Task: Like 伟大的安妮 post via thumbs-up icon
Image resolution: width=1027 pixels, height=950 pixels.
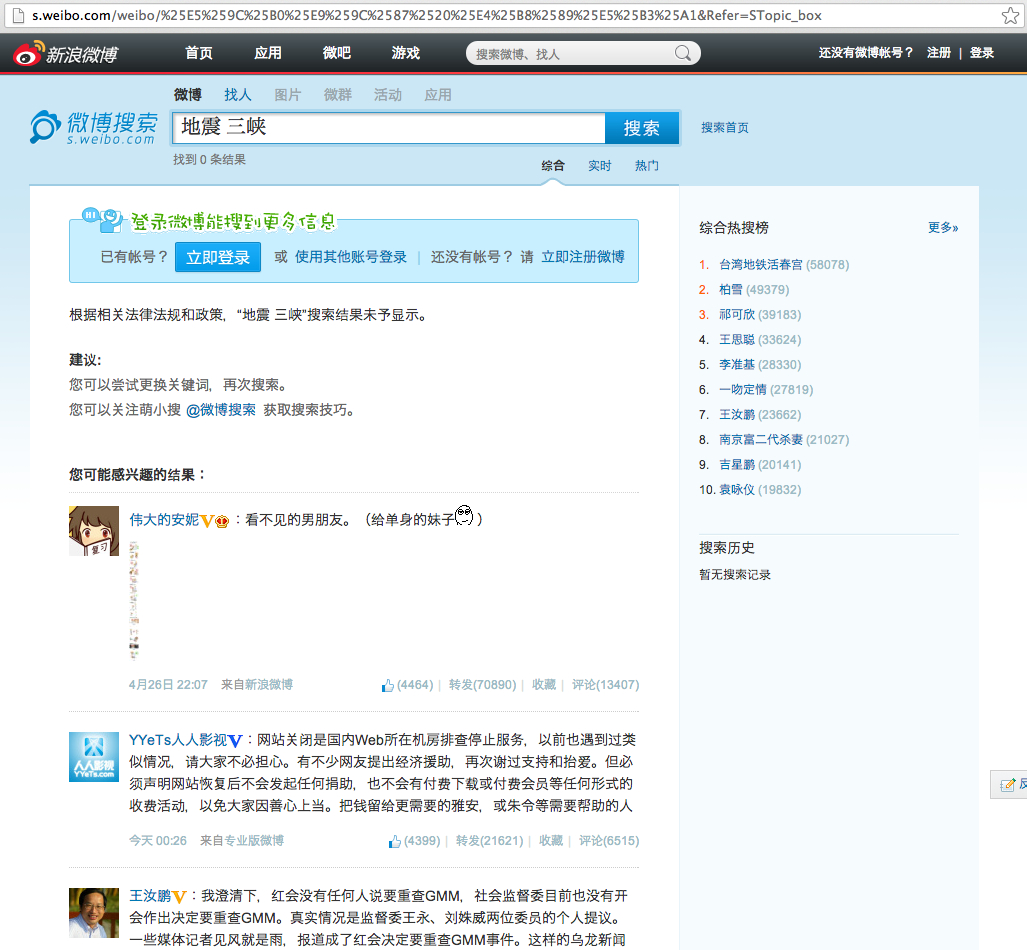Action: 388,685
